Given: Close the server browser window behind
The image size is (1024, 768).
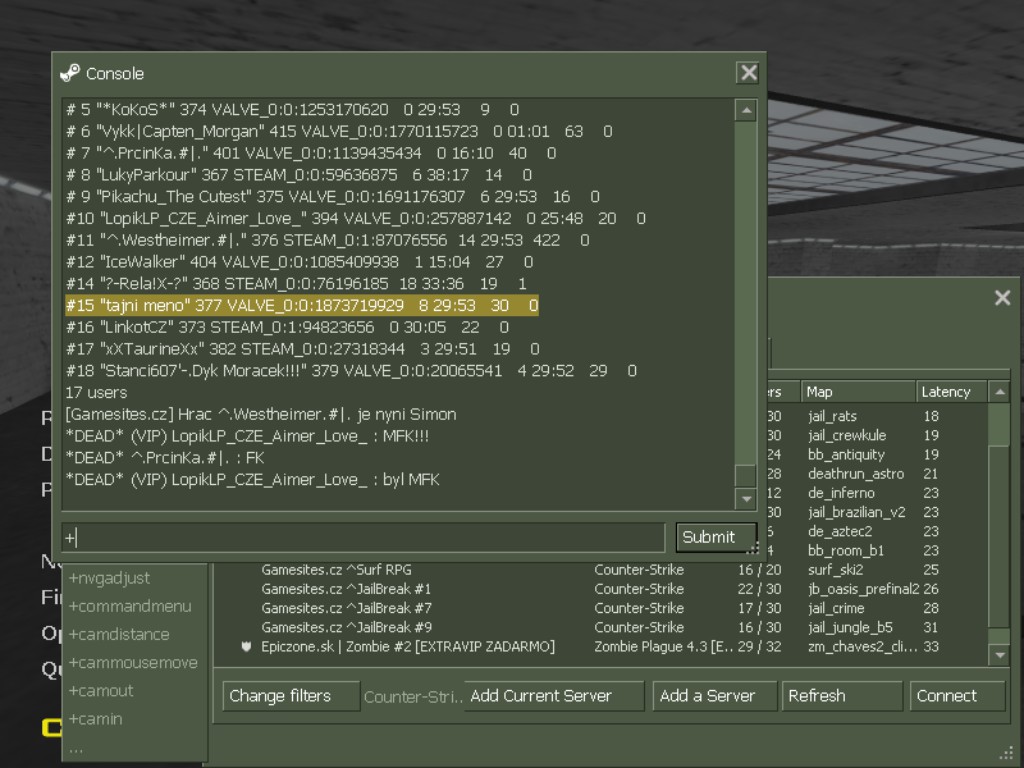Looking at the screenshot, I should (1002, 298).
